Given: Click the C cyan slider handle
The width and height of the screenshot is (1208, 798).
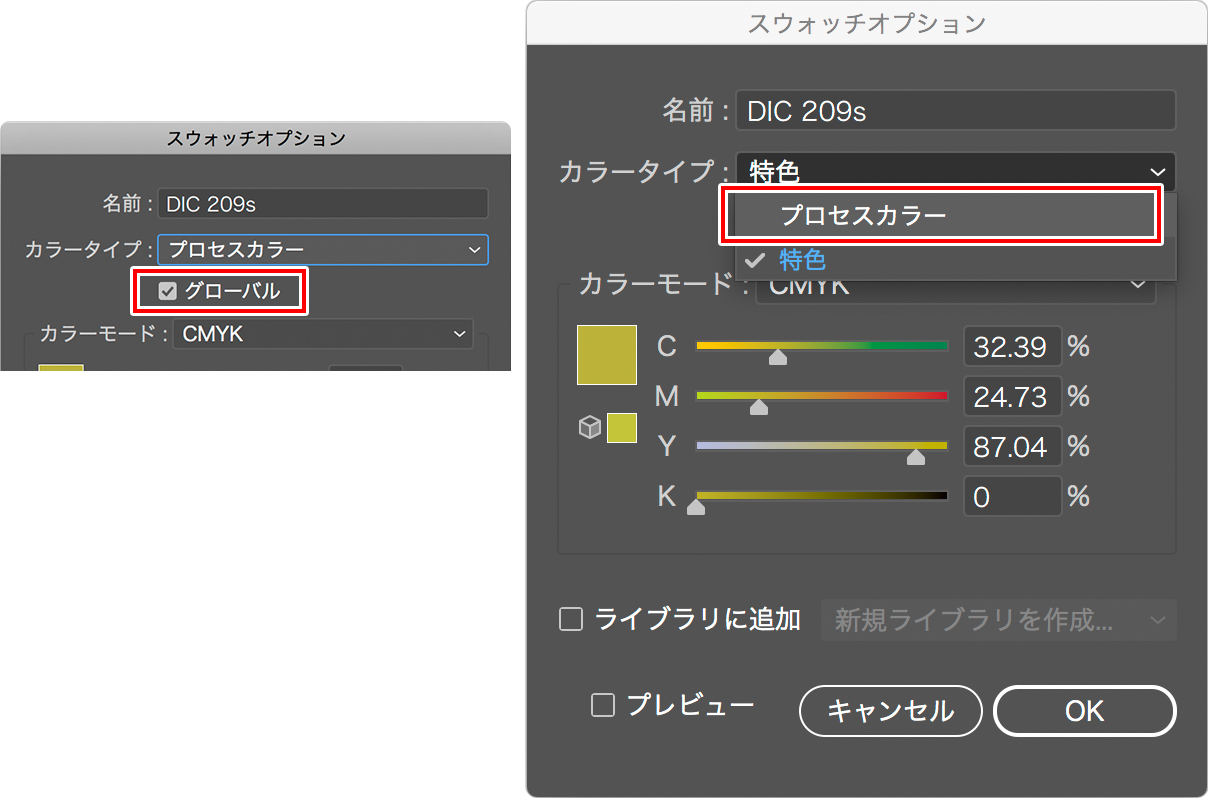Looking at the screenshot, I should tap(778, 357).
